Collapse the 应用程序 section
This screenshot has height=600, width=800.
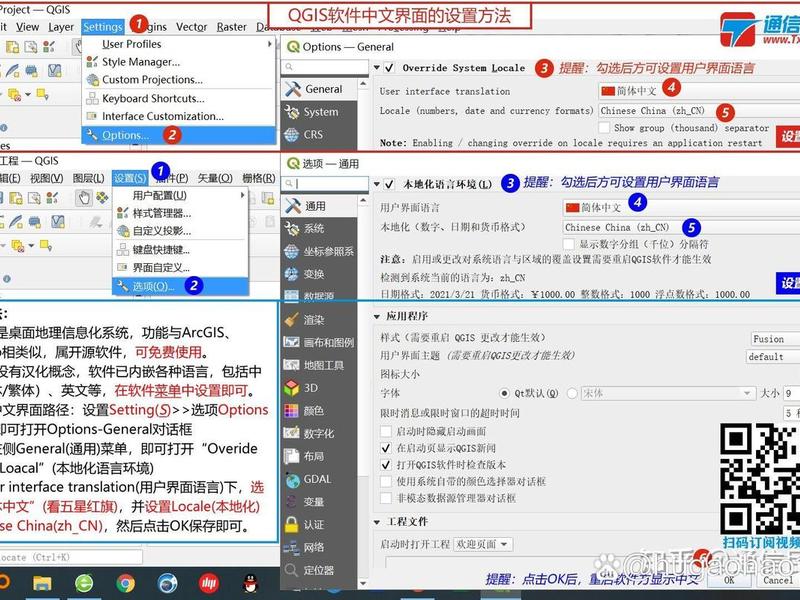coord(377,316)
